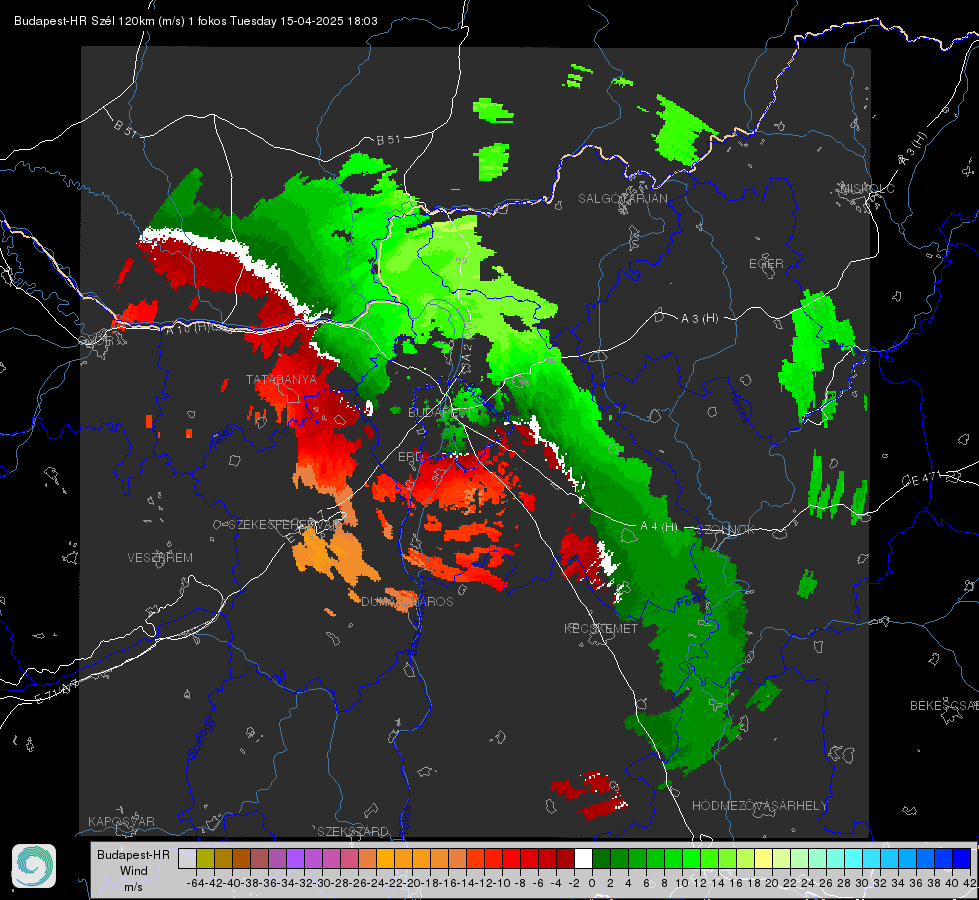Select the dark green swatch between 0 and 2
The width and height of the screenshot is (979, 900).
click(601, 858)
